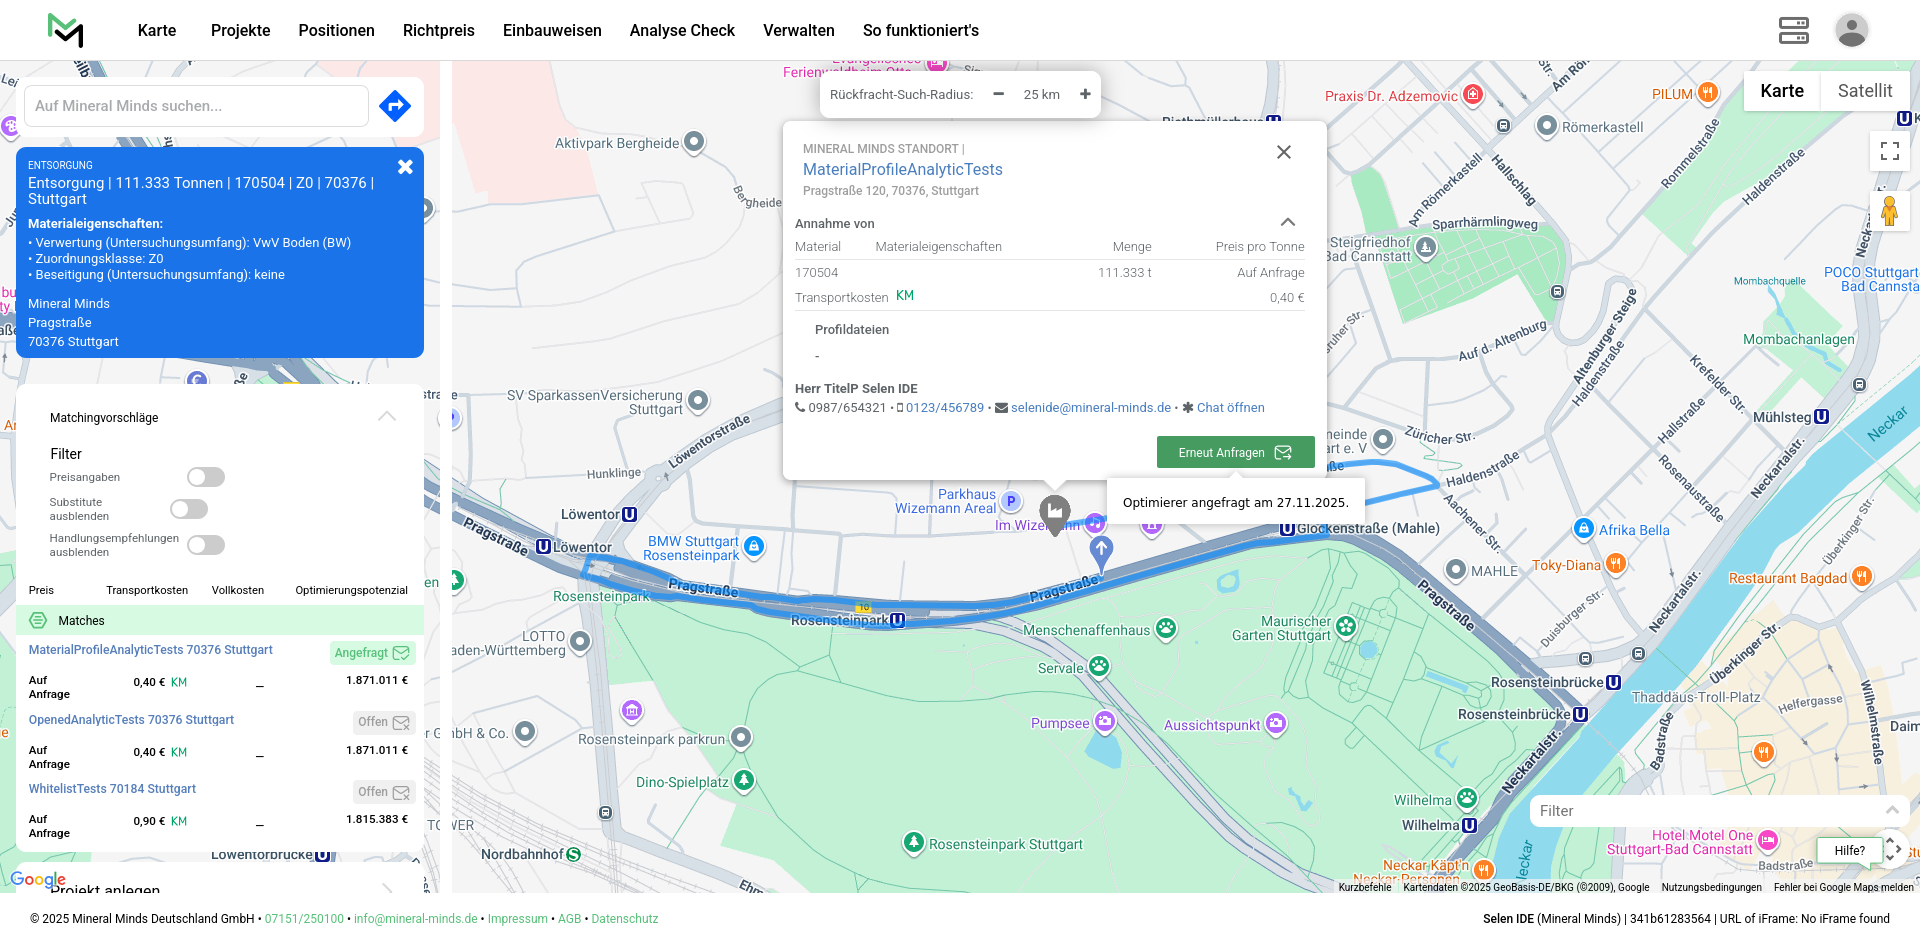This screenshot has height=943, width=1920.
Task: Toggle Handlungsempfehlungen ausblenden switch
Action: coord(206,545)
